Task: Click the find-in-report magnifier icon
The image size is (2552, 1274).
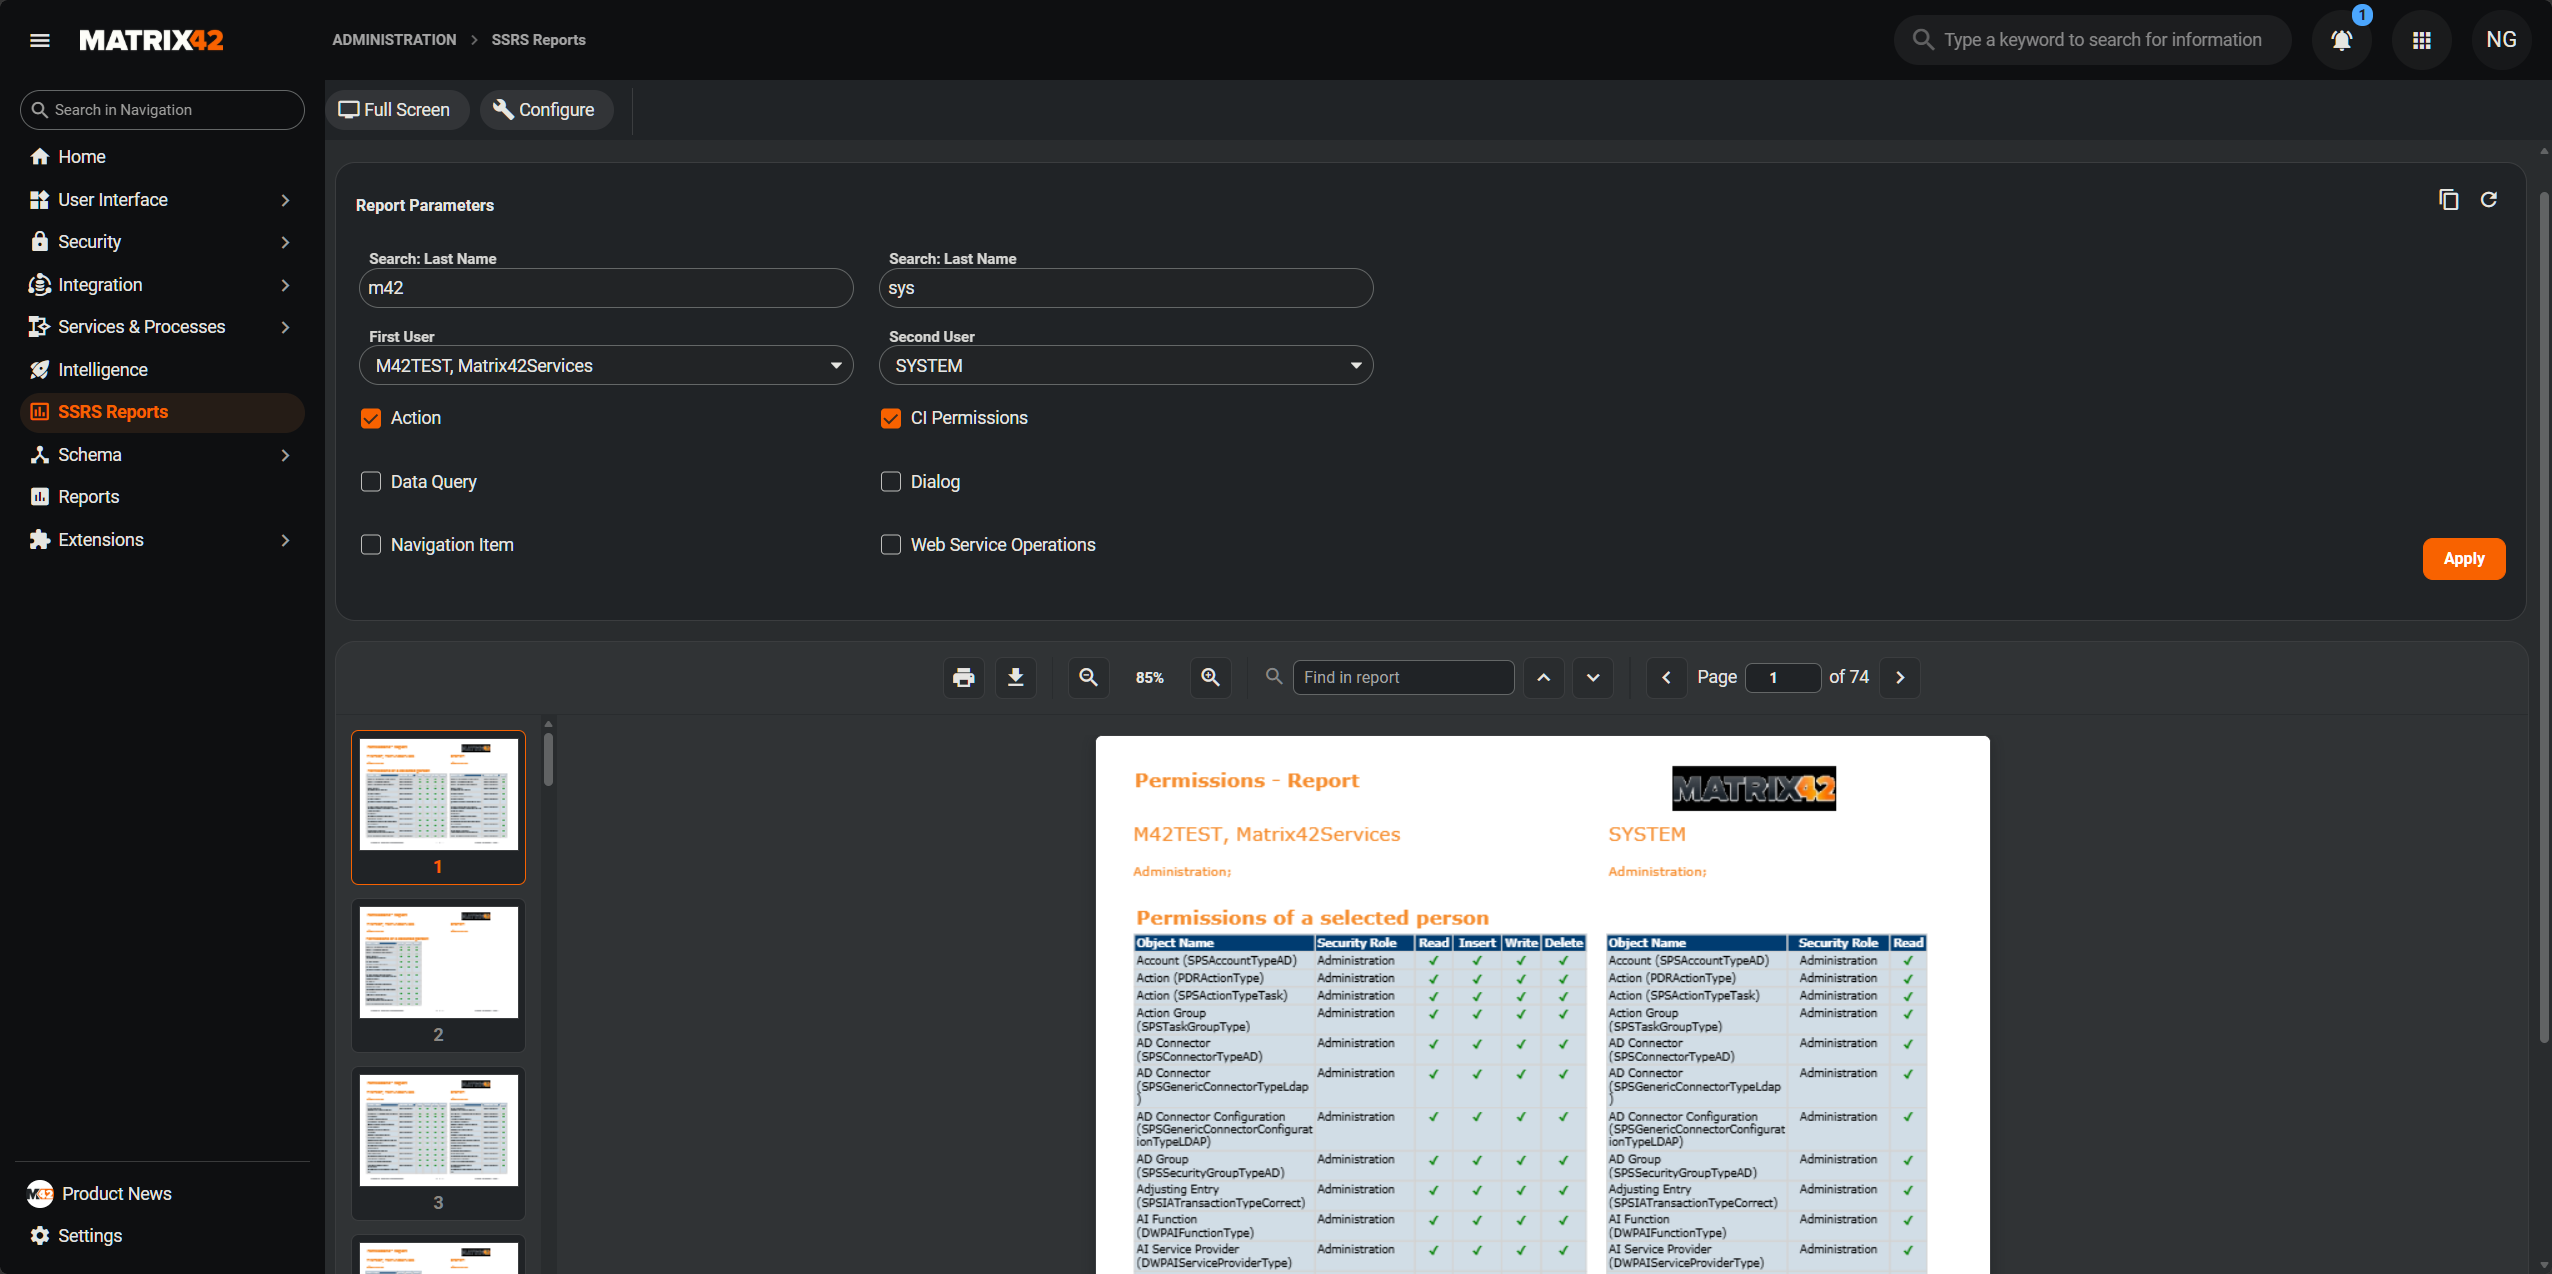Action: pos(1274,677)
